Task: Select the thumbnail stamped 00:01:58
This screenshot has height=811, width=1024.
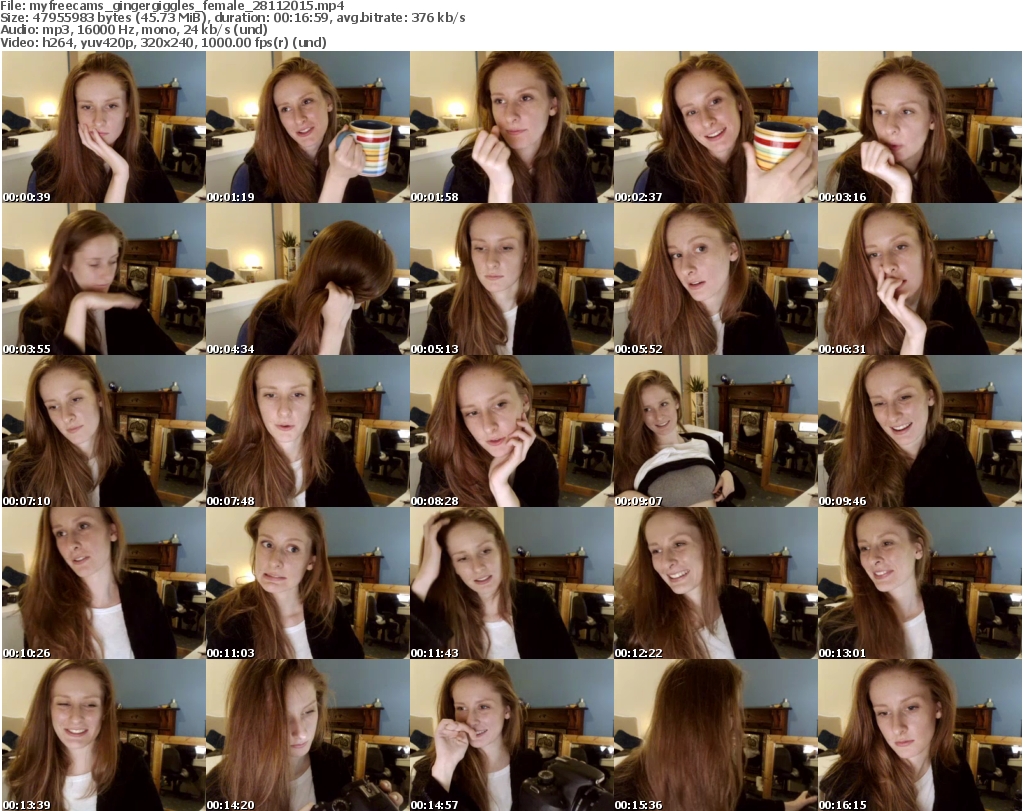Action: (511, 127)
